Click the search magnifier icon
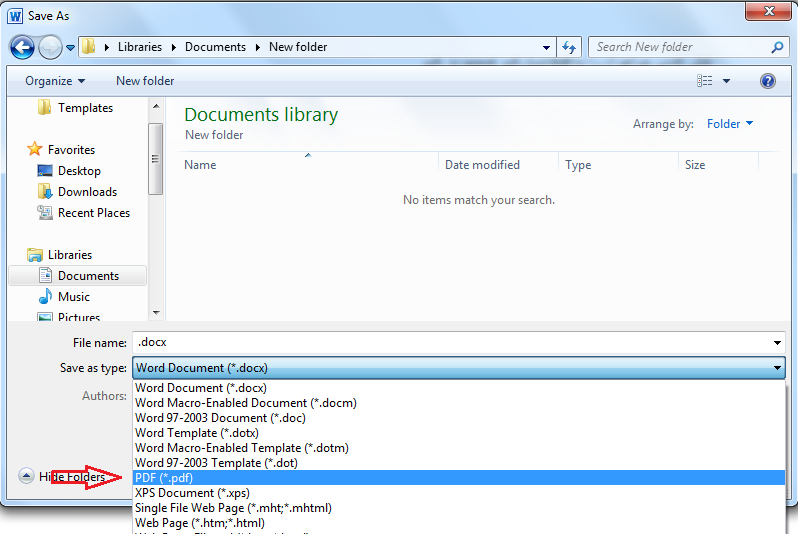 (x=777, y=47)
